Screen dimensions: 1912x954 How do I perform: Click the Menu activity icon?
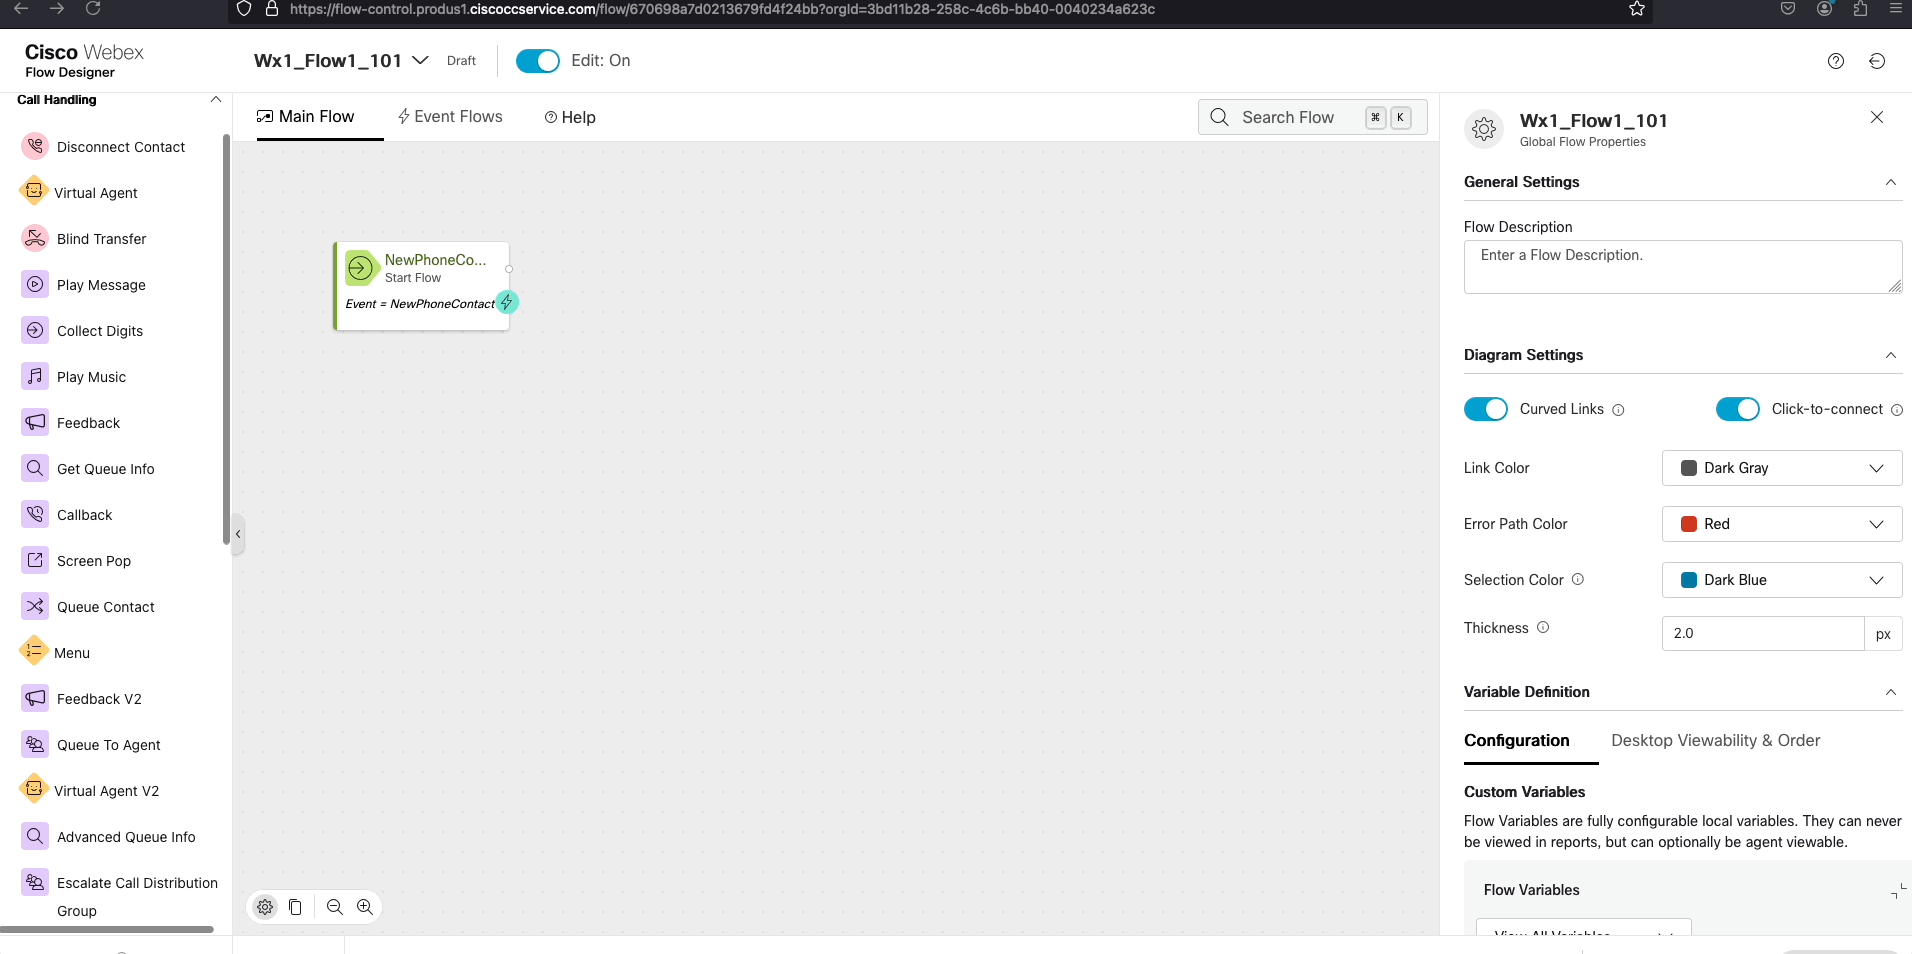[x=34, y=651]
